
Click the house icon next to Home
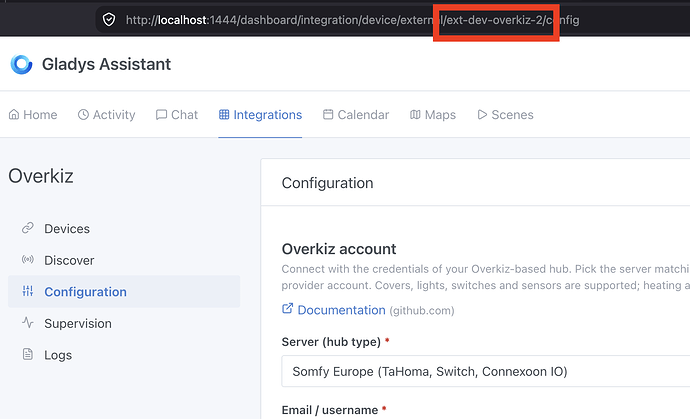coord(14,114)
